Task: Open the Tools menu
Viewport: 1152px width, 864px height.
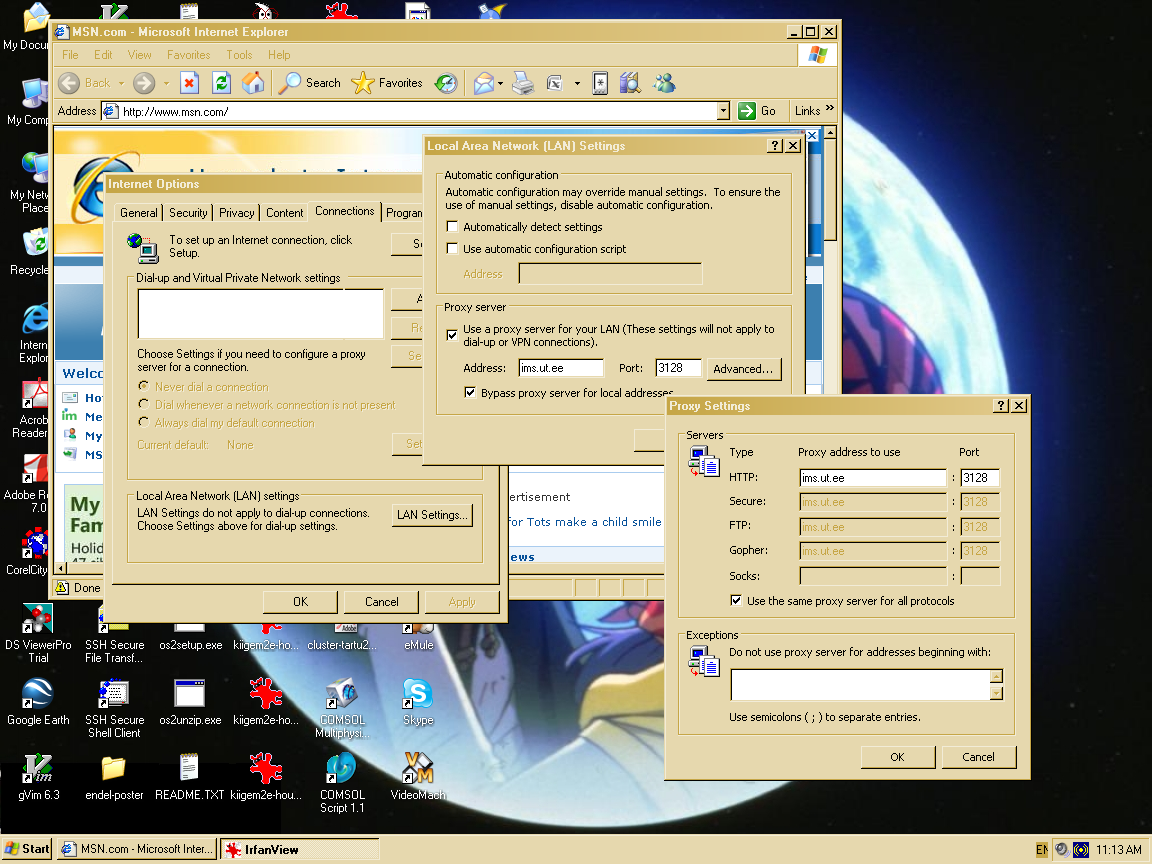Action: click(x=239, y=55)
